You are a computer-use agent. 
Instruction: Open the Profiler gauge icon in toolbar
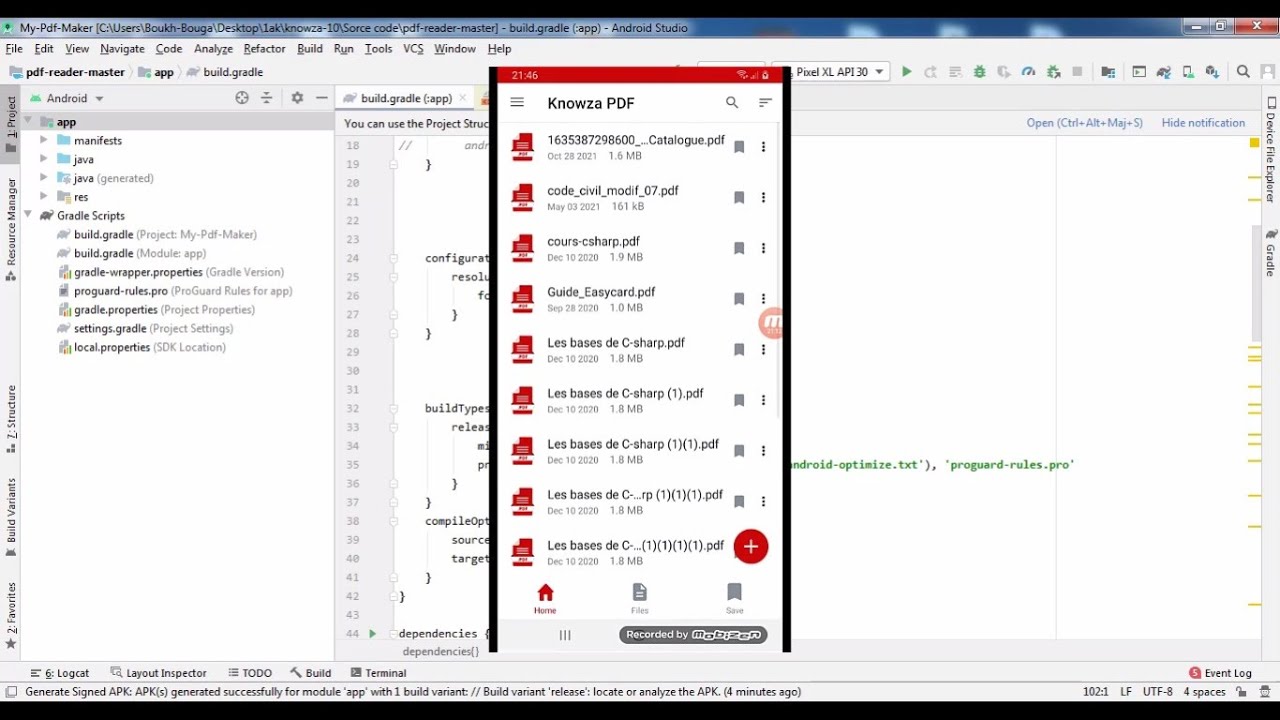click(x=1028, y=72)
